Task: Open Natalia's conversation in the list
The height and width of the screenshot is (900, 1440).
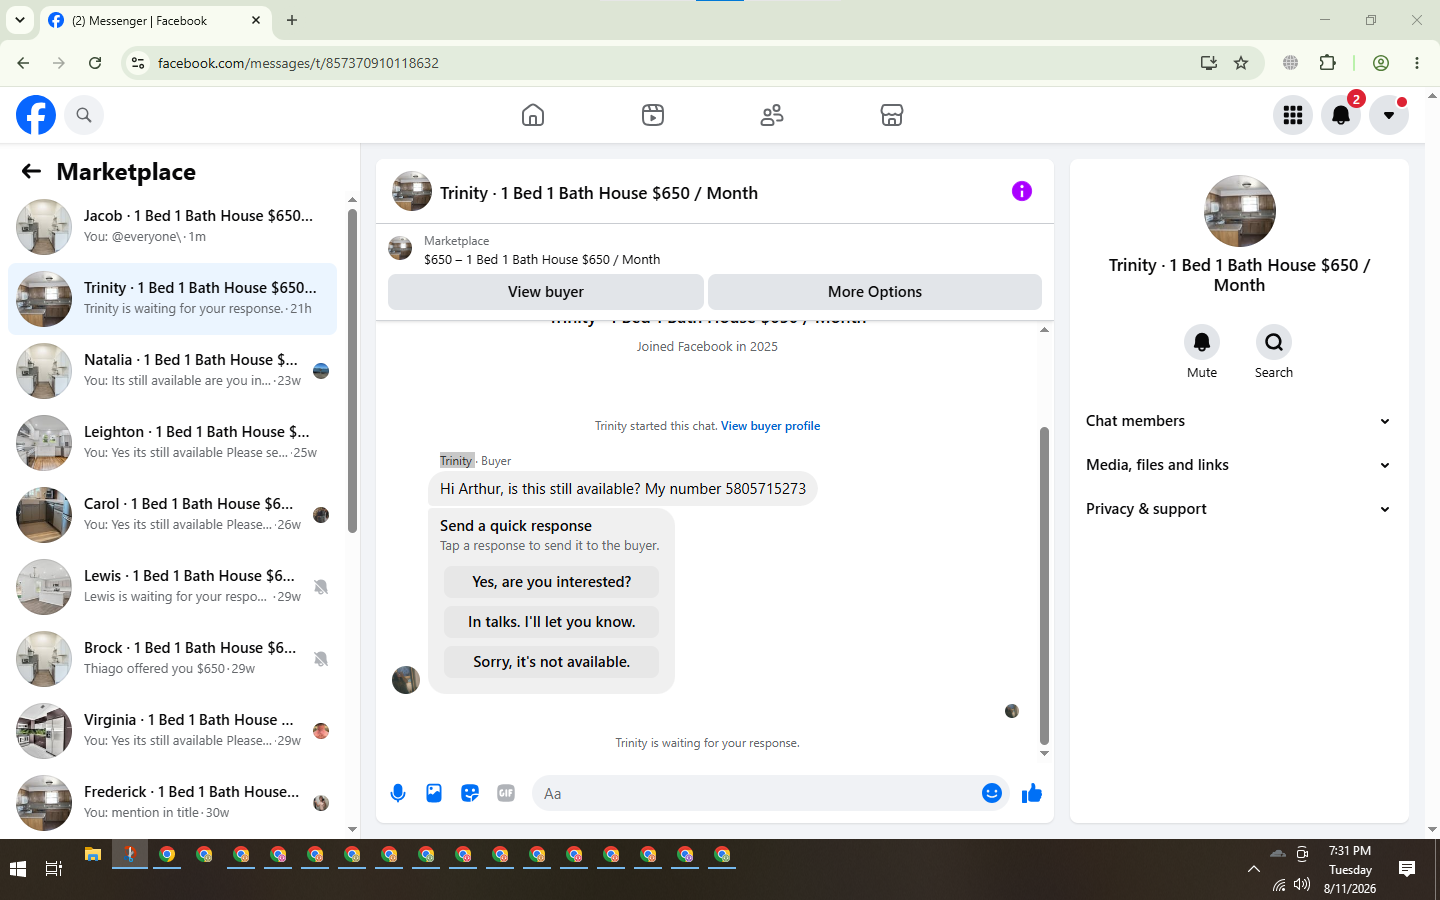Action: tap(172, 371)
